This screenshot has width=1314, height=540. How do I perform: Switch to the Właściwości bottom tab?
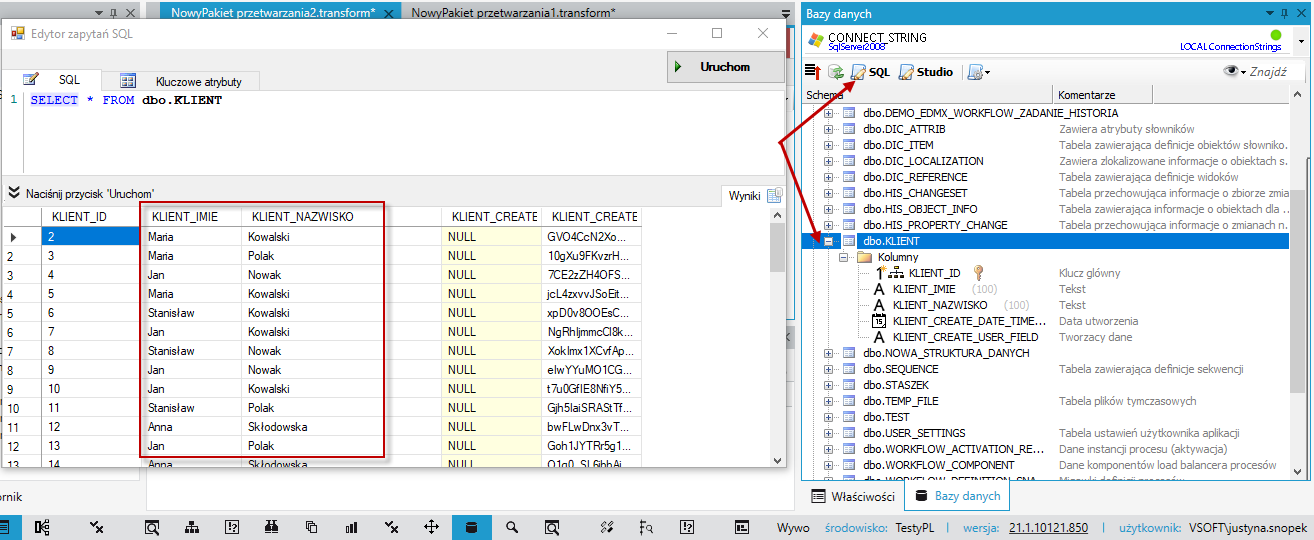point(852,496)
